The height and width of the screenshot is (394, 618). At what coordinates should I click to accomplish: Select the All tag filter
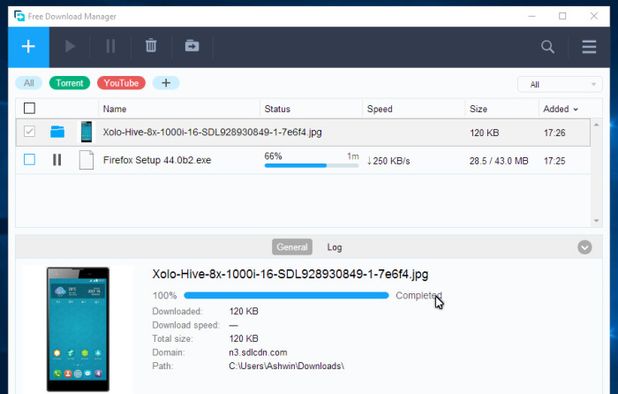(x=29, y=83)
